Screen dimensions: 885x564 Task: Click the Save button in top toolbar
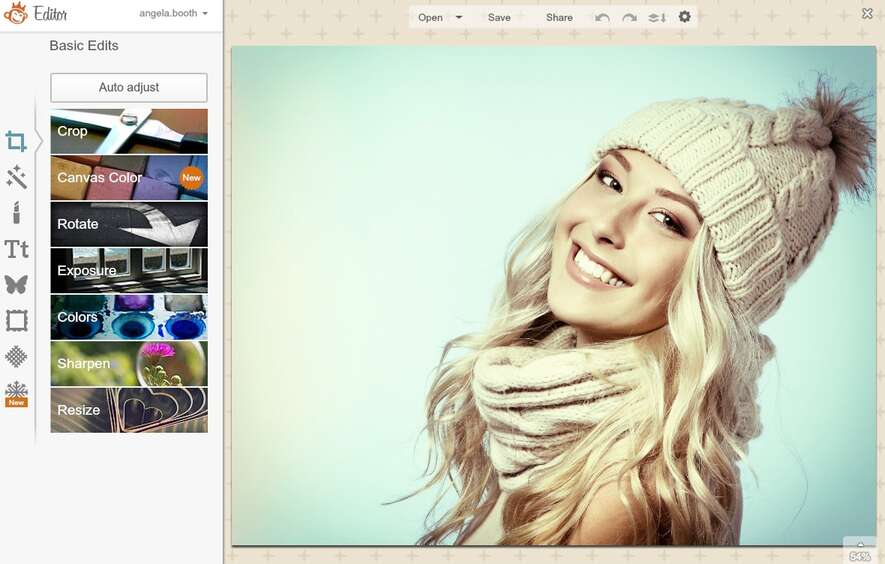click(499, 18)
